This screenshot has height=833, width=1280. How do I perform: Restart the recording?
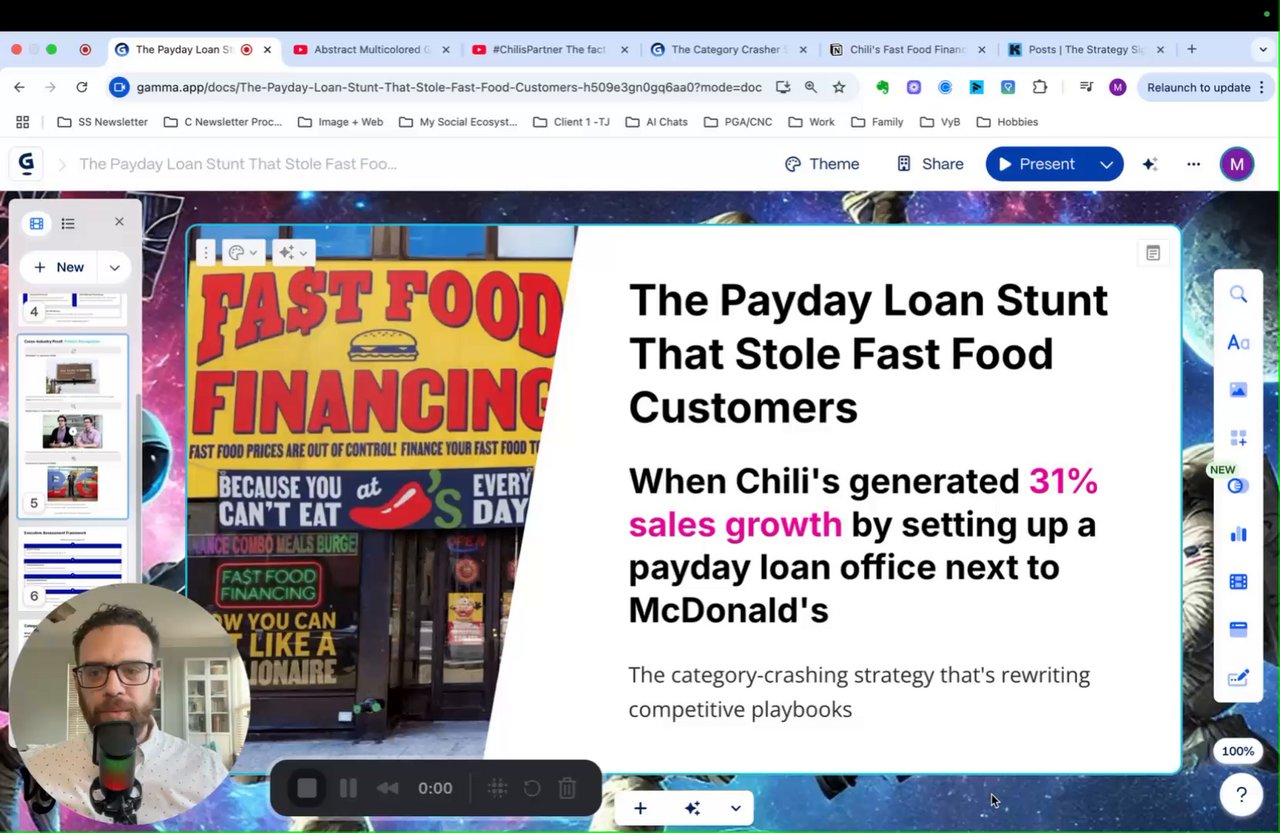[532, 788]
